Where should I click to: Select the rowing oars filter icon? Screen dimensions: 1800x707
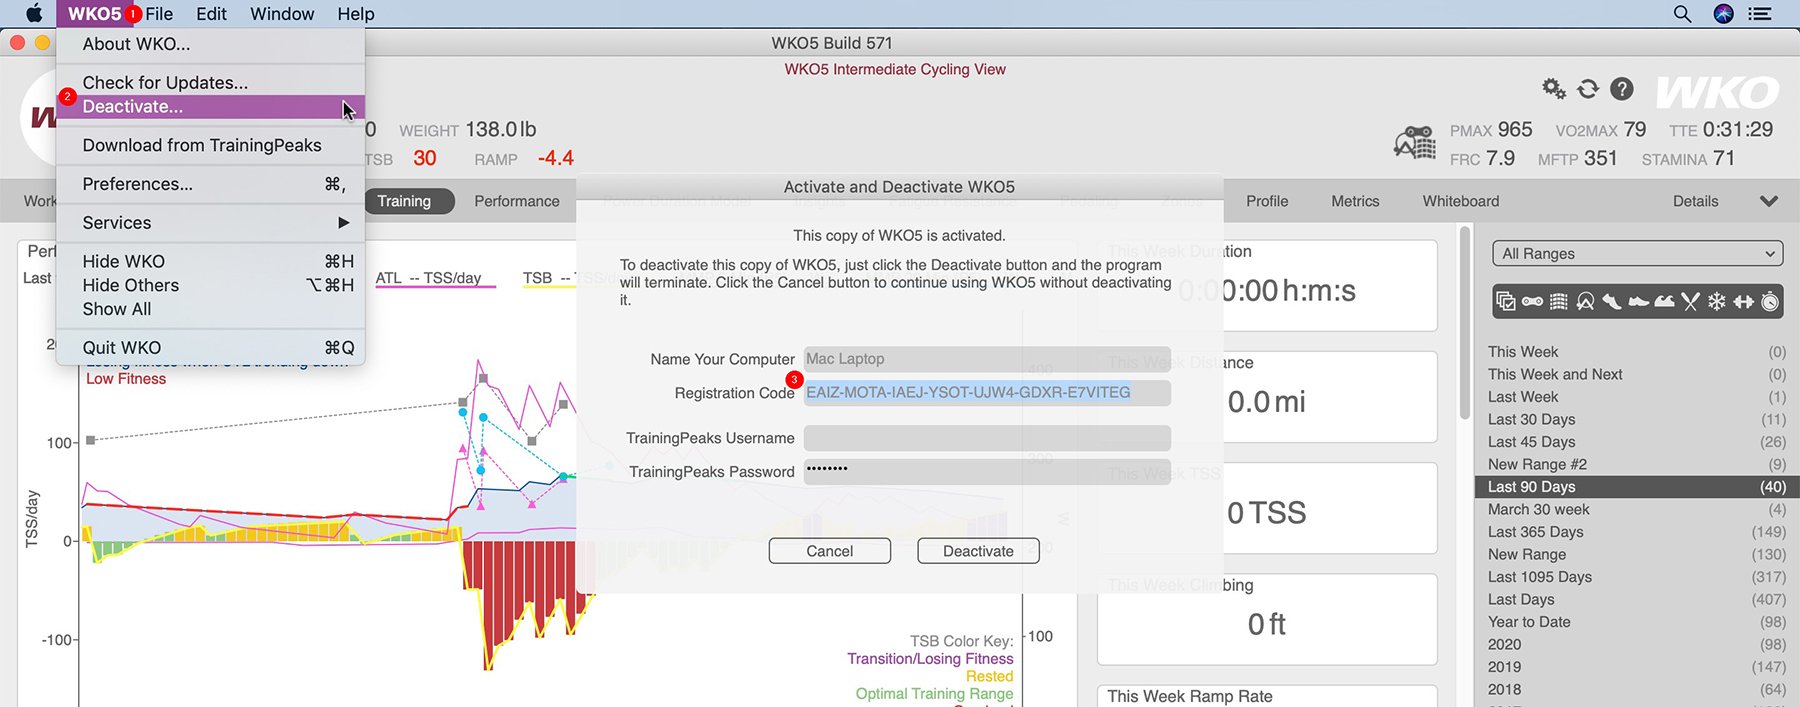[x=1690, y=301]
